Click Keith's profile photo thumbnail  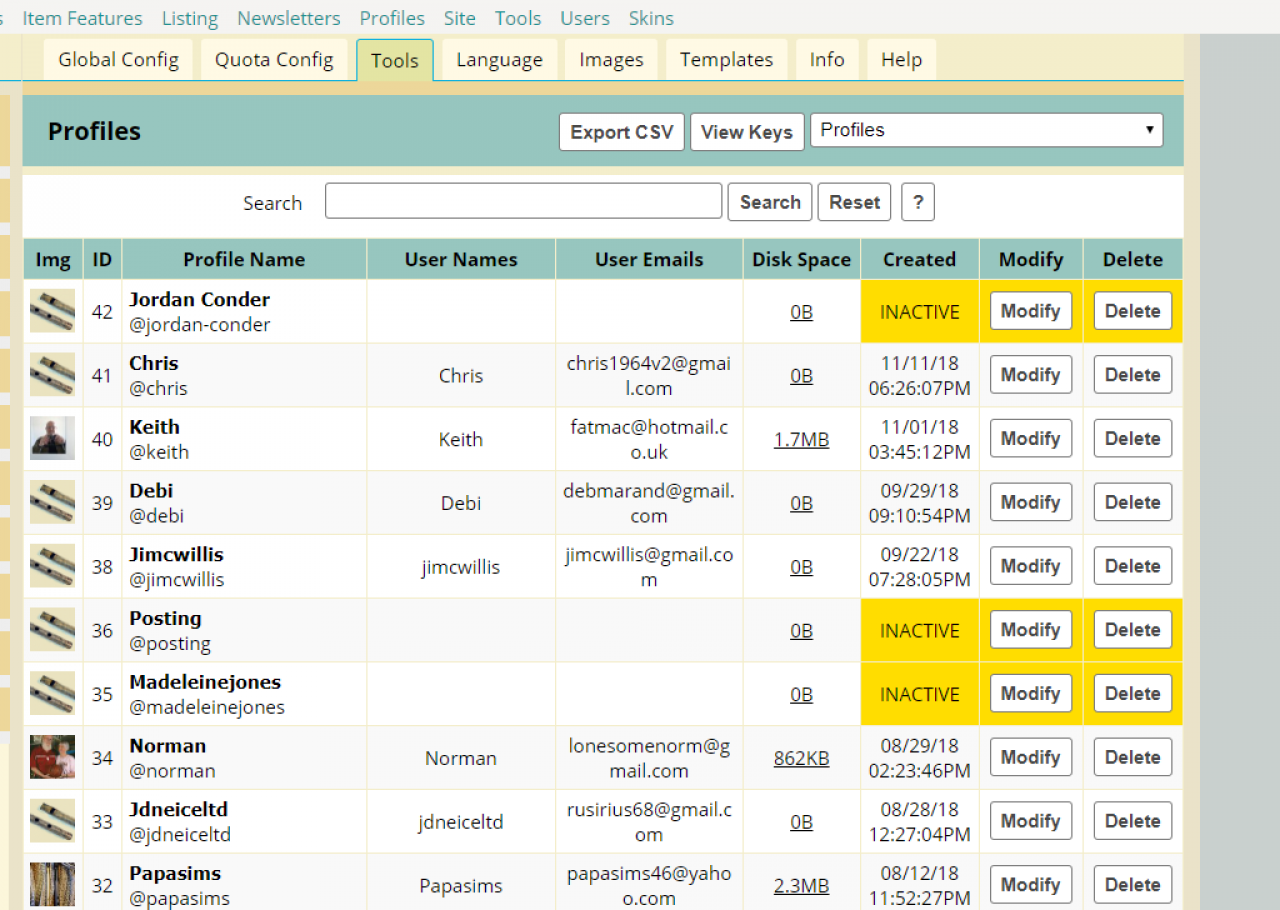[52, 438]
